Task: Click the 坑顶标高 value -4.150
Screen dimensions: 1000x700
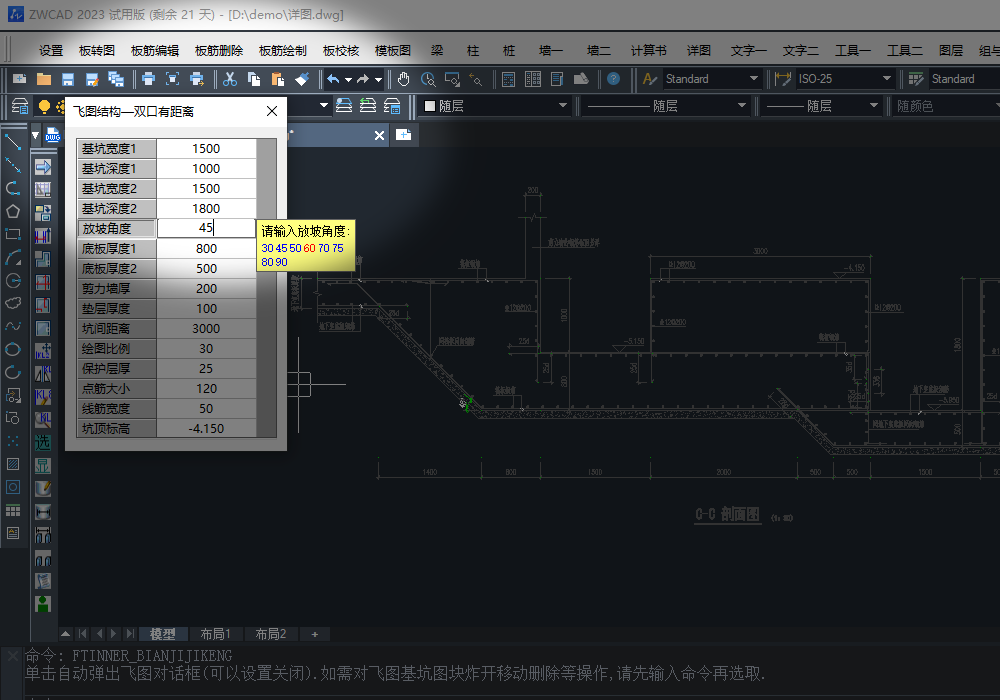Action: pos(206,428)
